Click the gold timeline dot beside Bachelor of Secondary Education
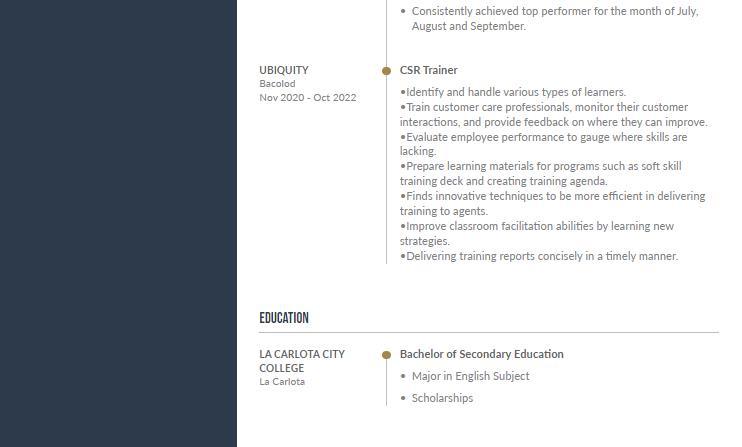Viewport: 742px width, 447px height. pyautogui.click(x=386, y=355)
